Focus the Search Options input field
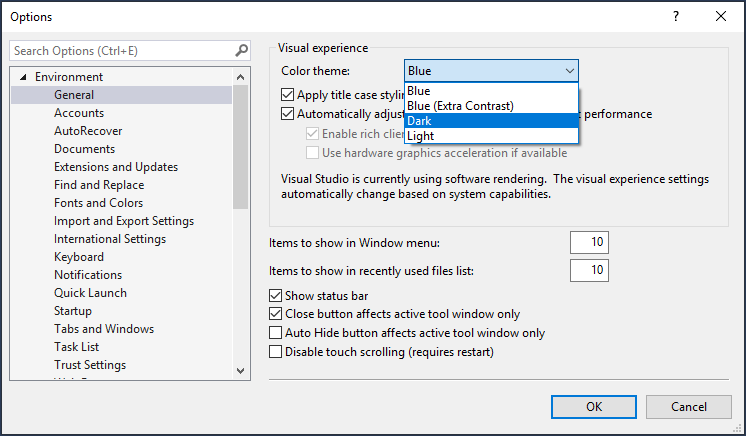 click(120, 51)
